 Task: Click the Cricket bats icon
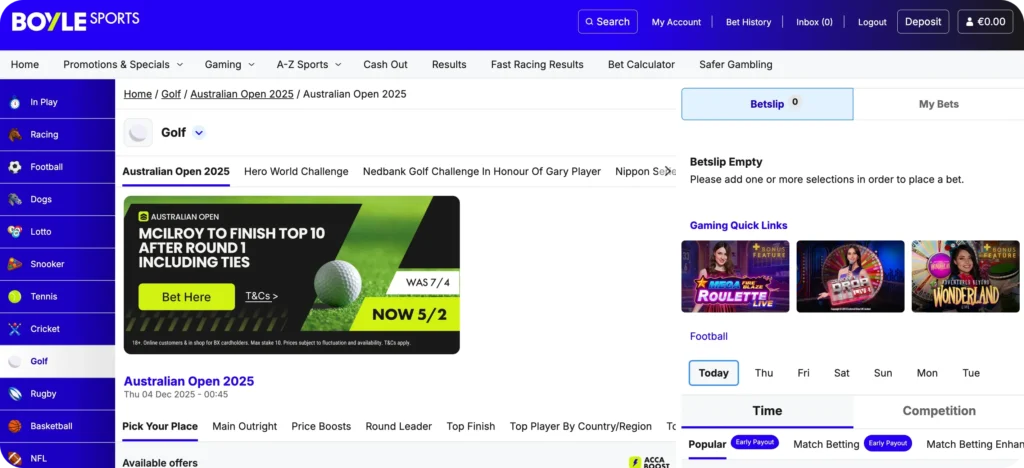[14, 329]
